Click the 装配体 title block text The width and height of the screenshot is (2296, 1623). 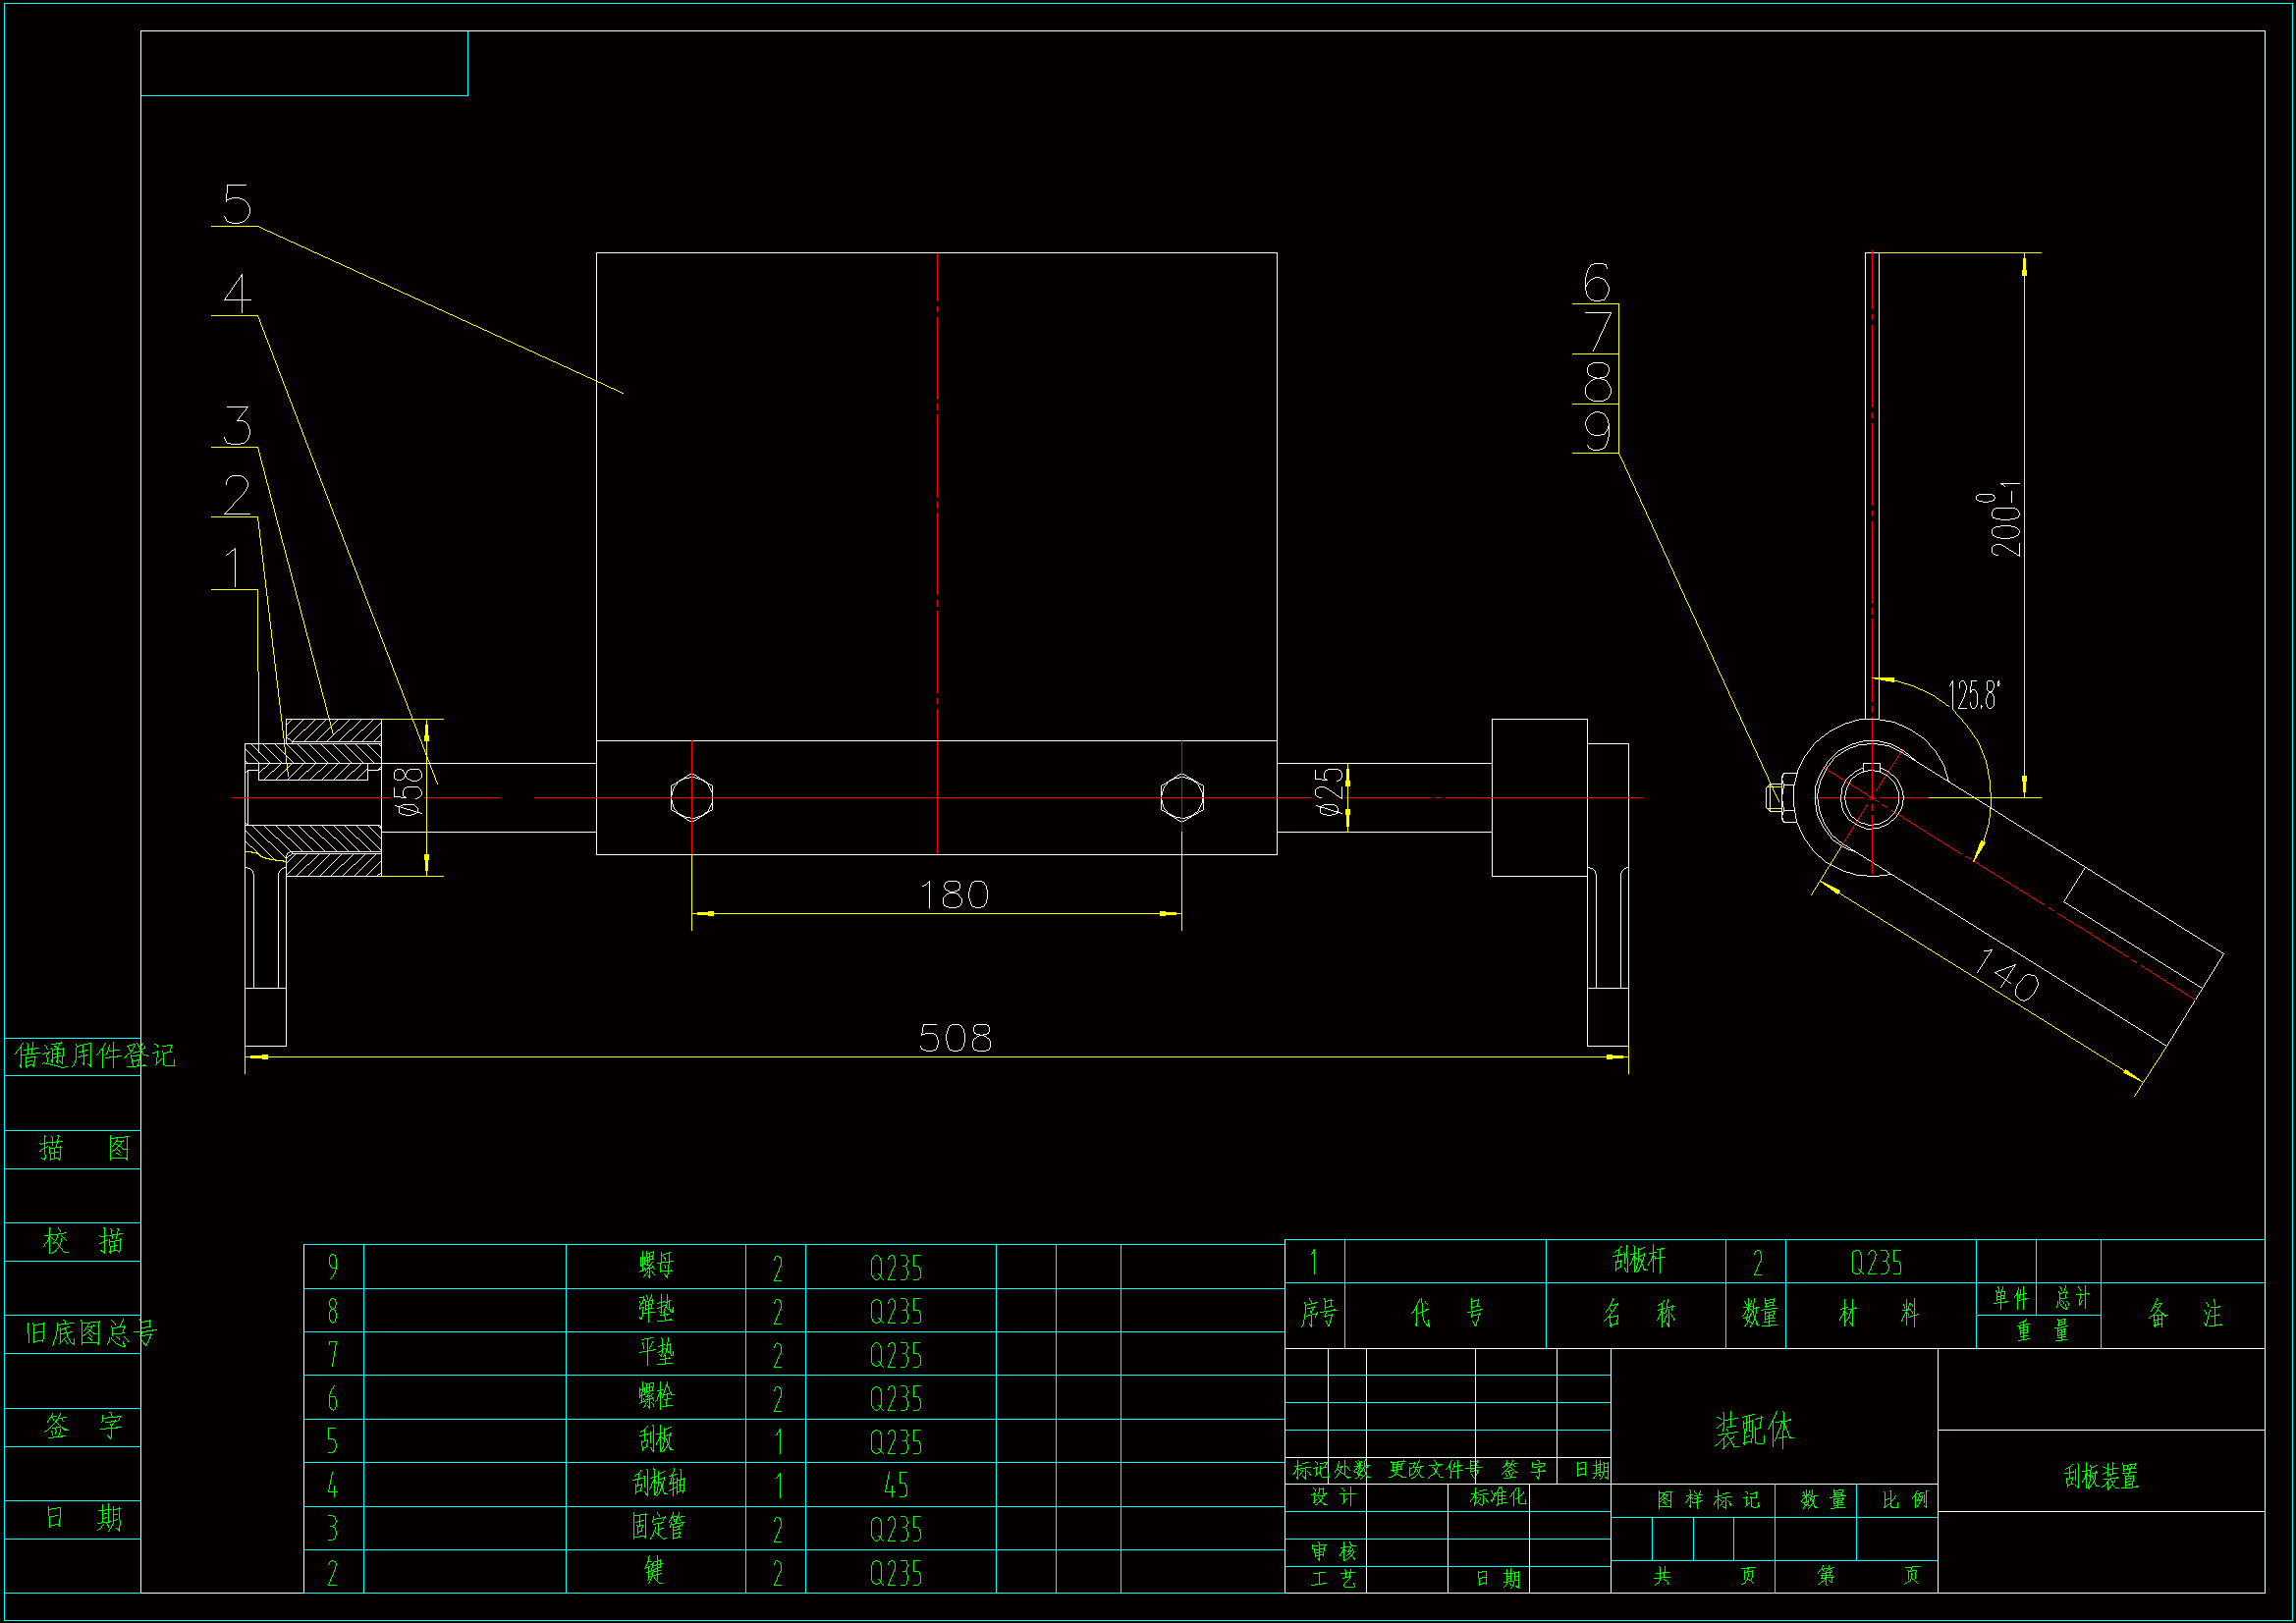tap(1754, 1431)
